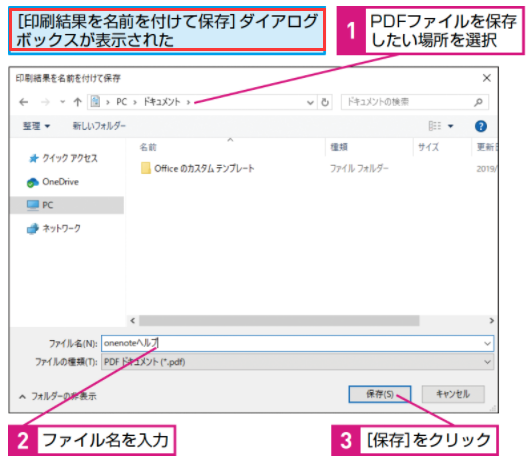
Task: Click the forward navigation arrow
Action: (x=45, y=102)
